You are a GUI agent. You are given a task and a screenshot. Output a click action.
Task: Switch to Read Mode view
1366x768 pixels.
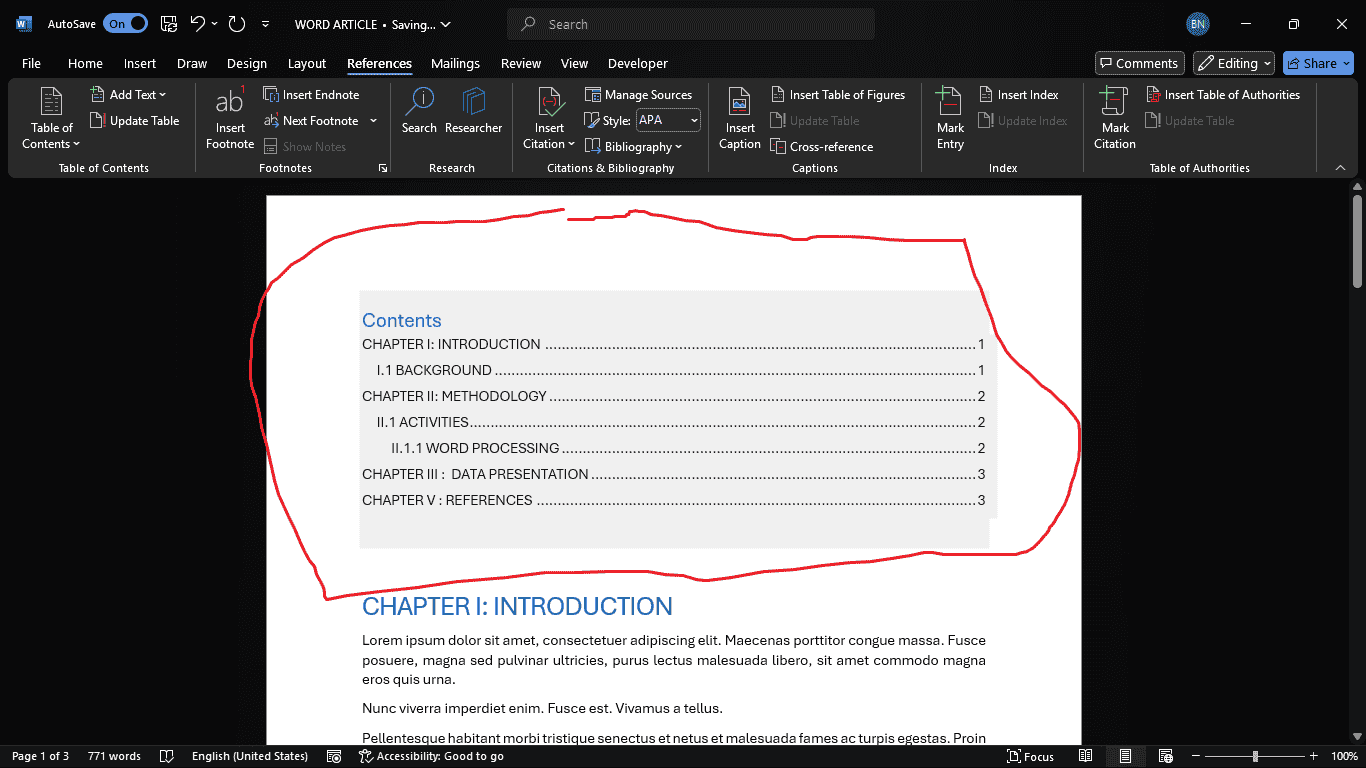click(x=1085, y=756)
